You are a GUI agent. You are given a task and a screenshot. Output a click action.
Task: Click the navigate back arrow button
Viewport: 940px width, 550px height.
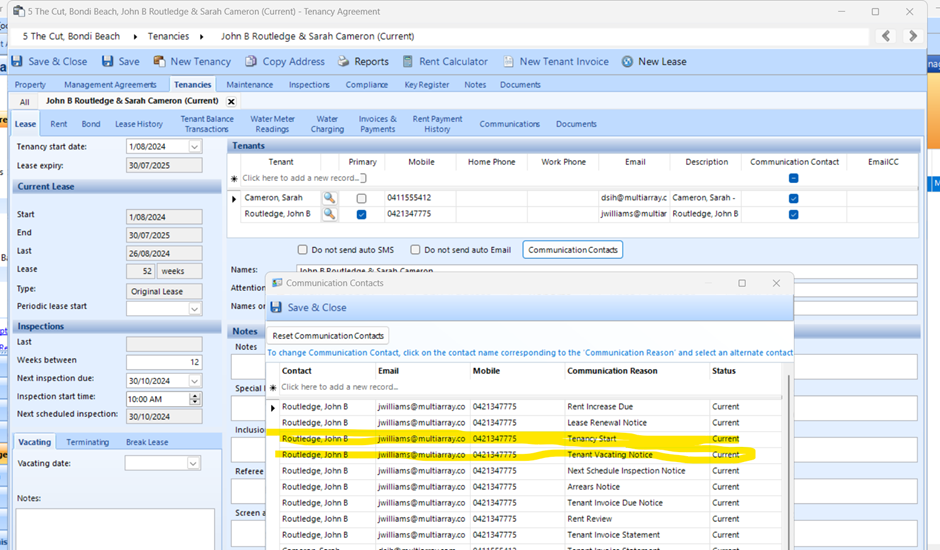(x=886, y=36)
